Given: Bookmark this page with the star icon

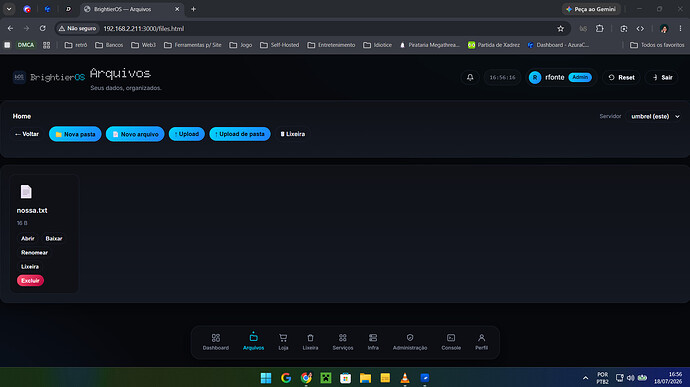Looking at the screenshot, I should (x=560, y=29).
